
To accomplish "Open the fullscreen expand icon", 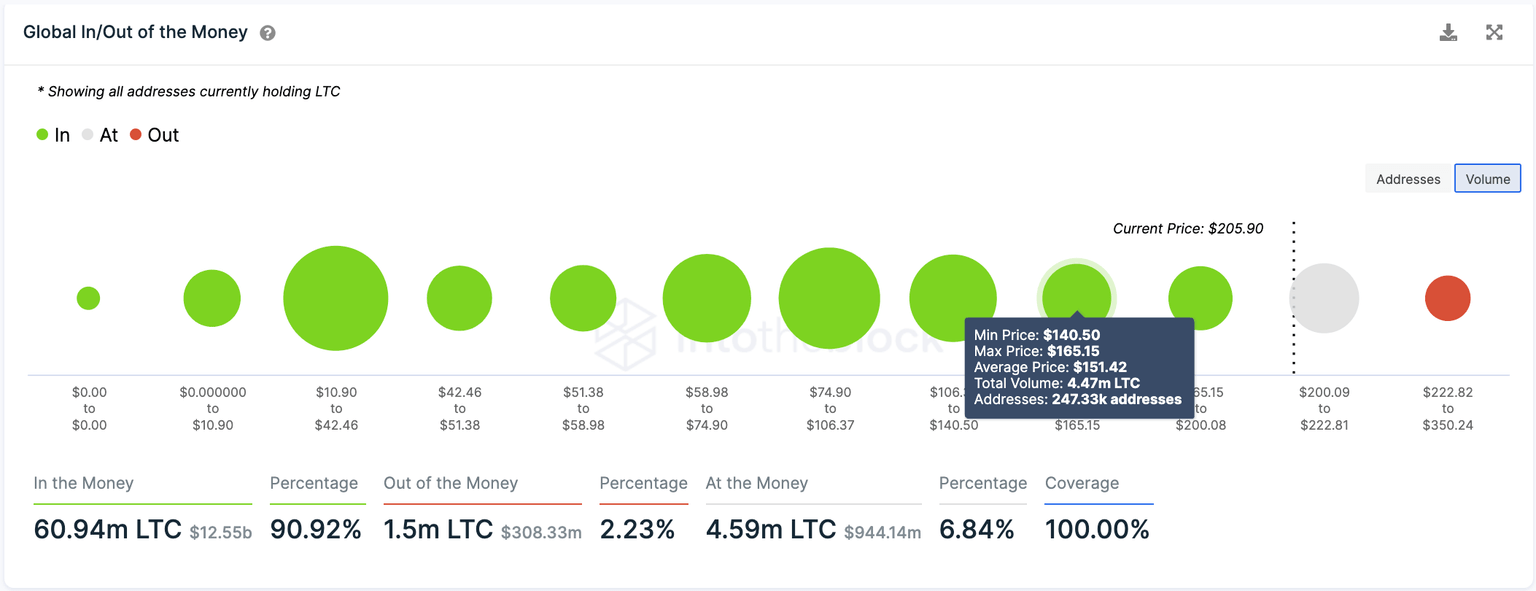I will click(1494, 31).
